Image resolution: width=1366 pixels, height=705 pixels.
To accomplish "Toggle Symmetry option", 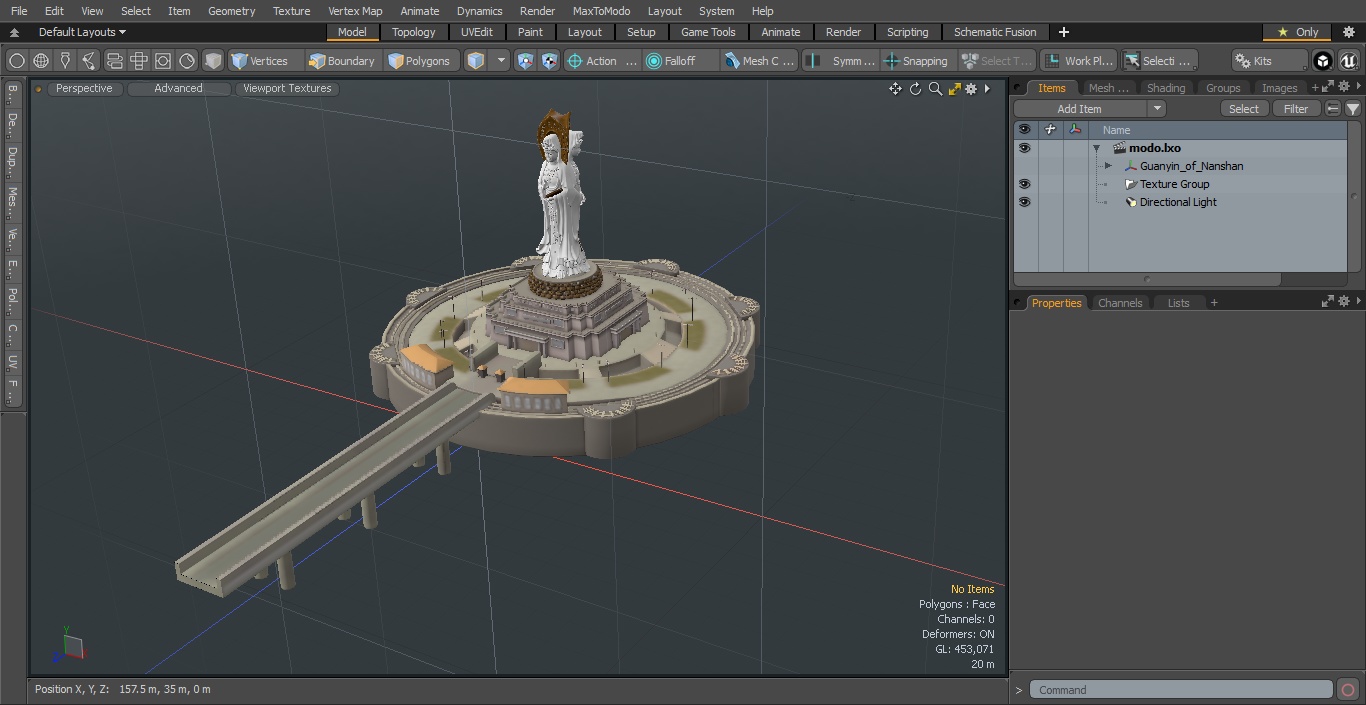I will [842, 61].
